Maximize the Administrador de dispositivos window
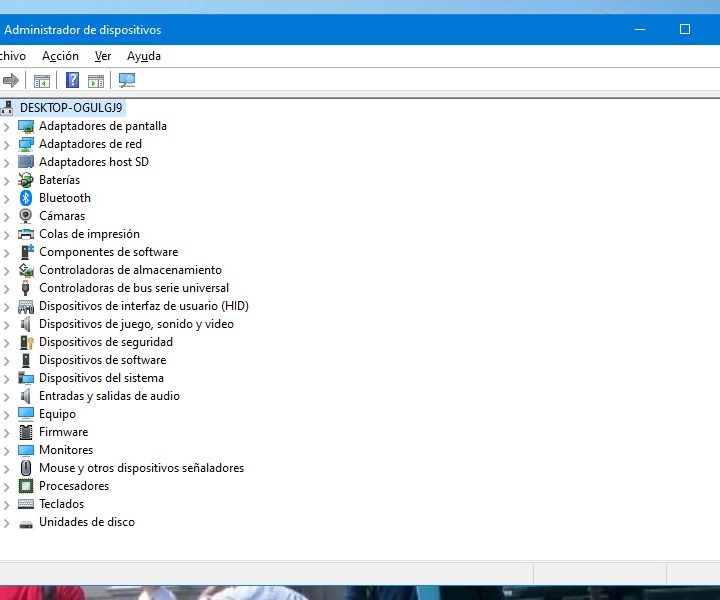720x600 pixels. tap(685, 29)
